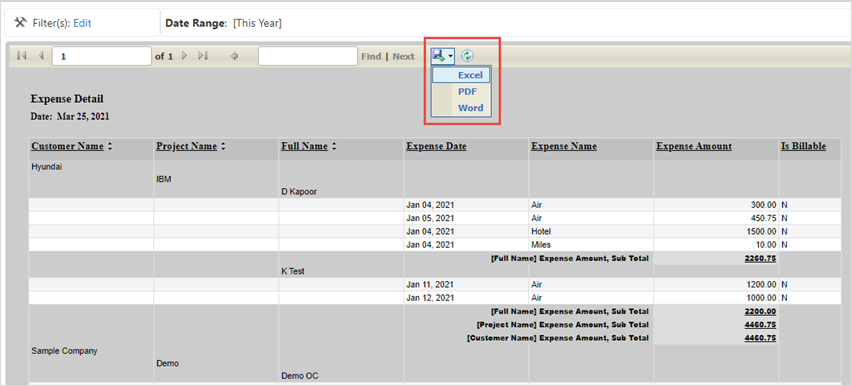Image resolution: width=852 pixels, height=386 pixels.
Task: Click the 2260.75 sub total
Action: pyautogui.click(x=760, y=258)
